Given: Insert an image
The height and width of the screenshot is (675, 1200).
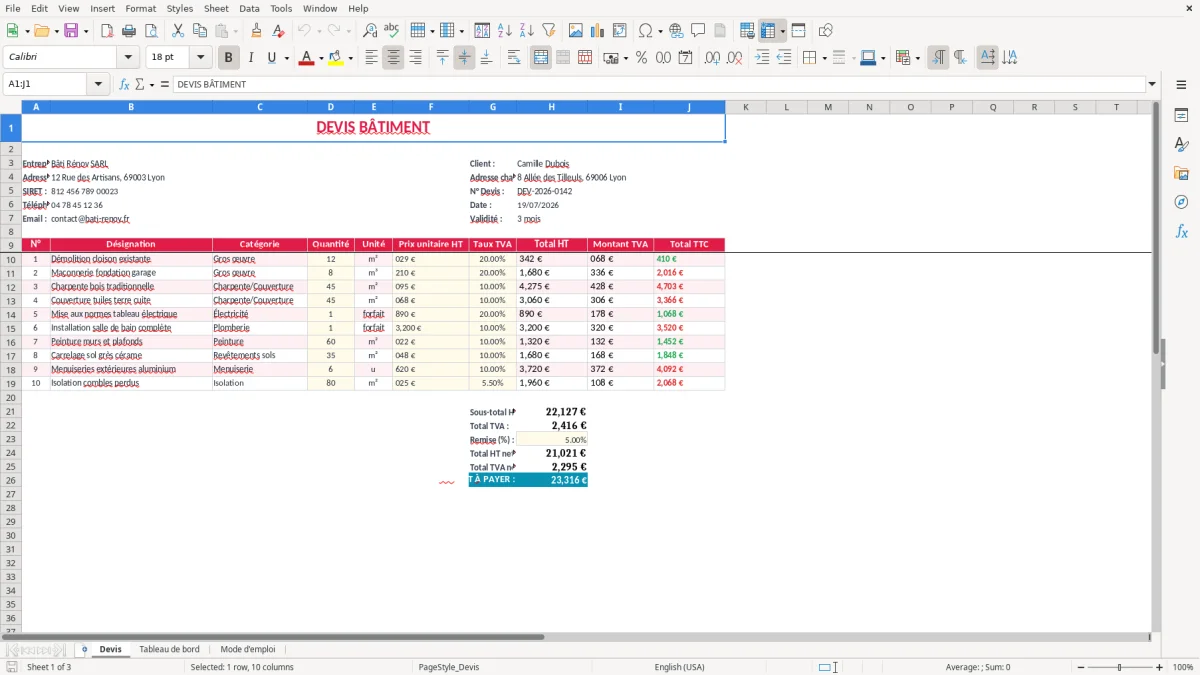Looking at the screenshot, I should coord(576,31).
